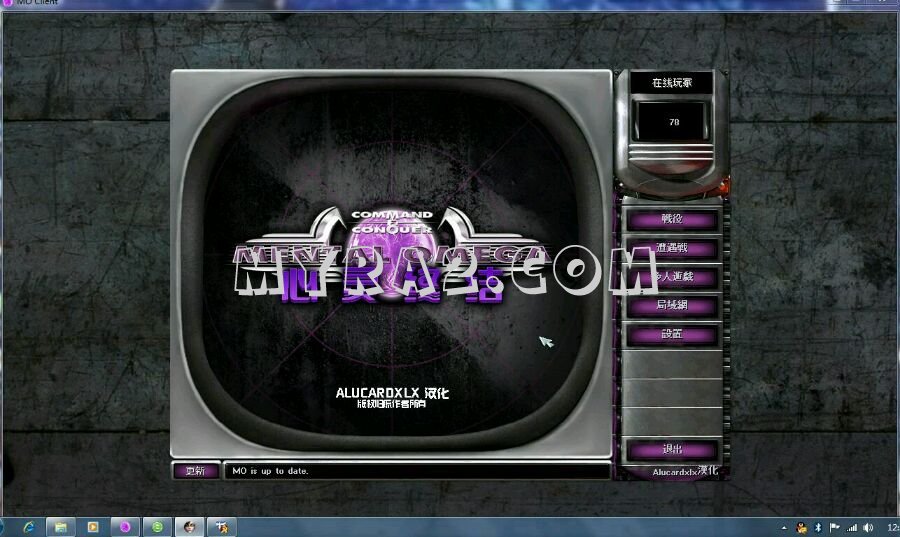Viewport: 900px width, 537px height.
Task: Show hidden system tray icons arrow
Action: pos(784,528)
